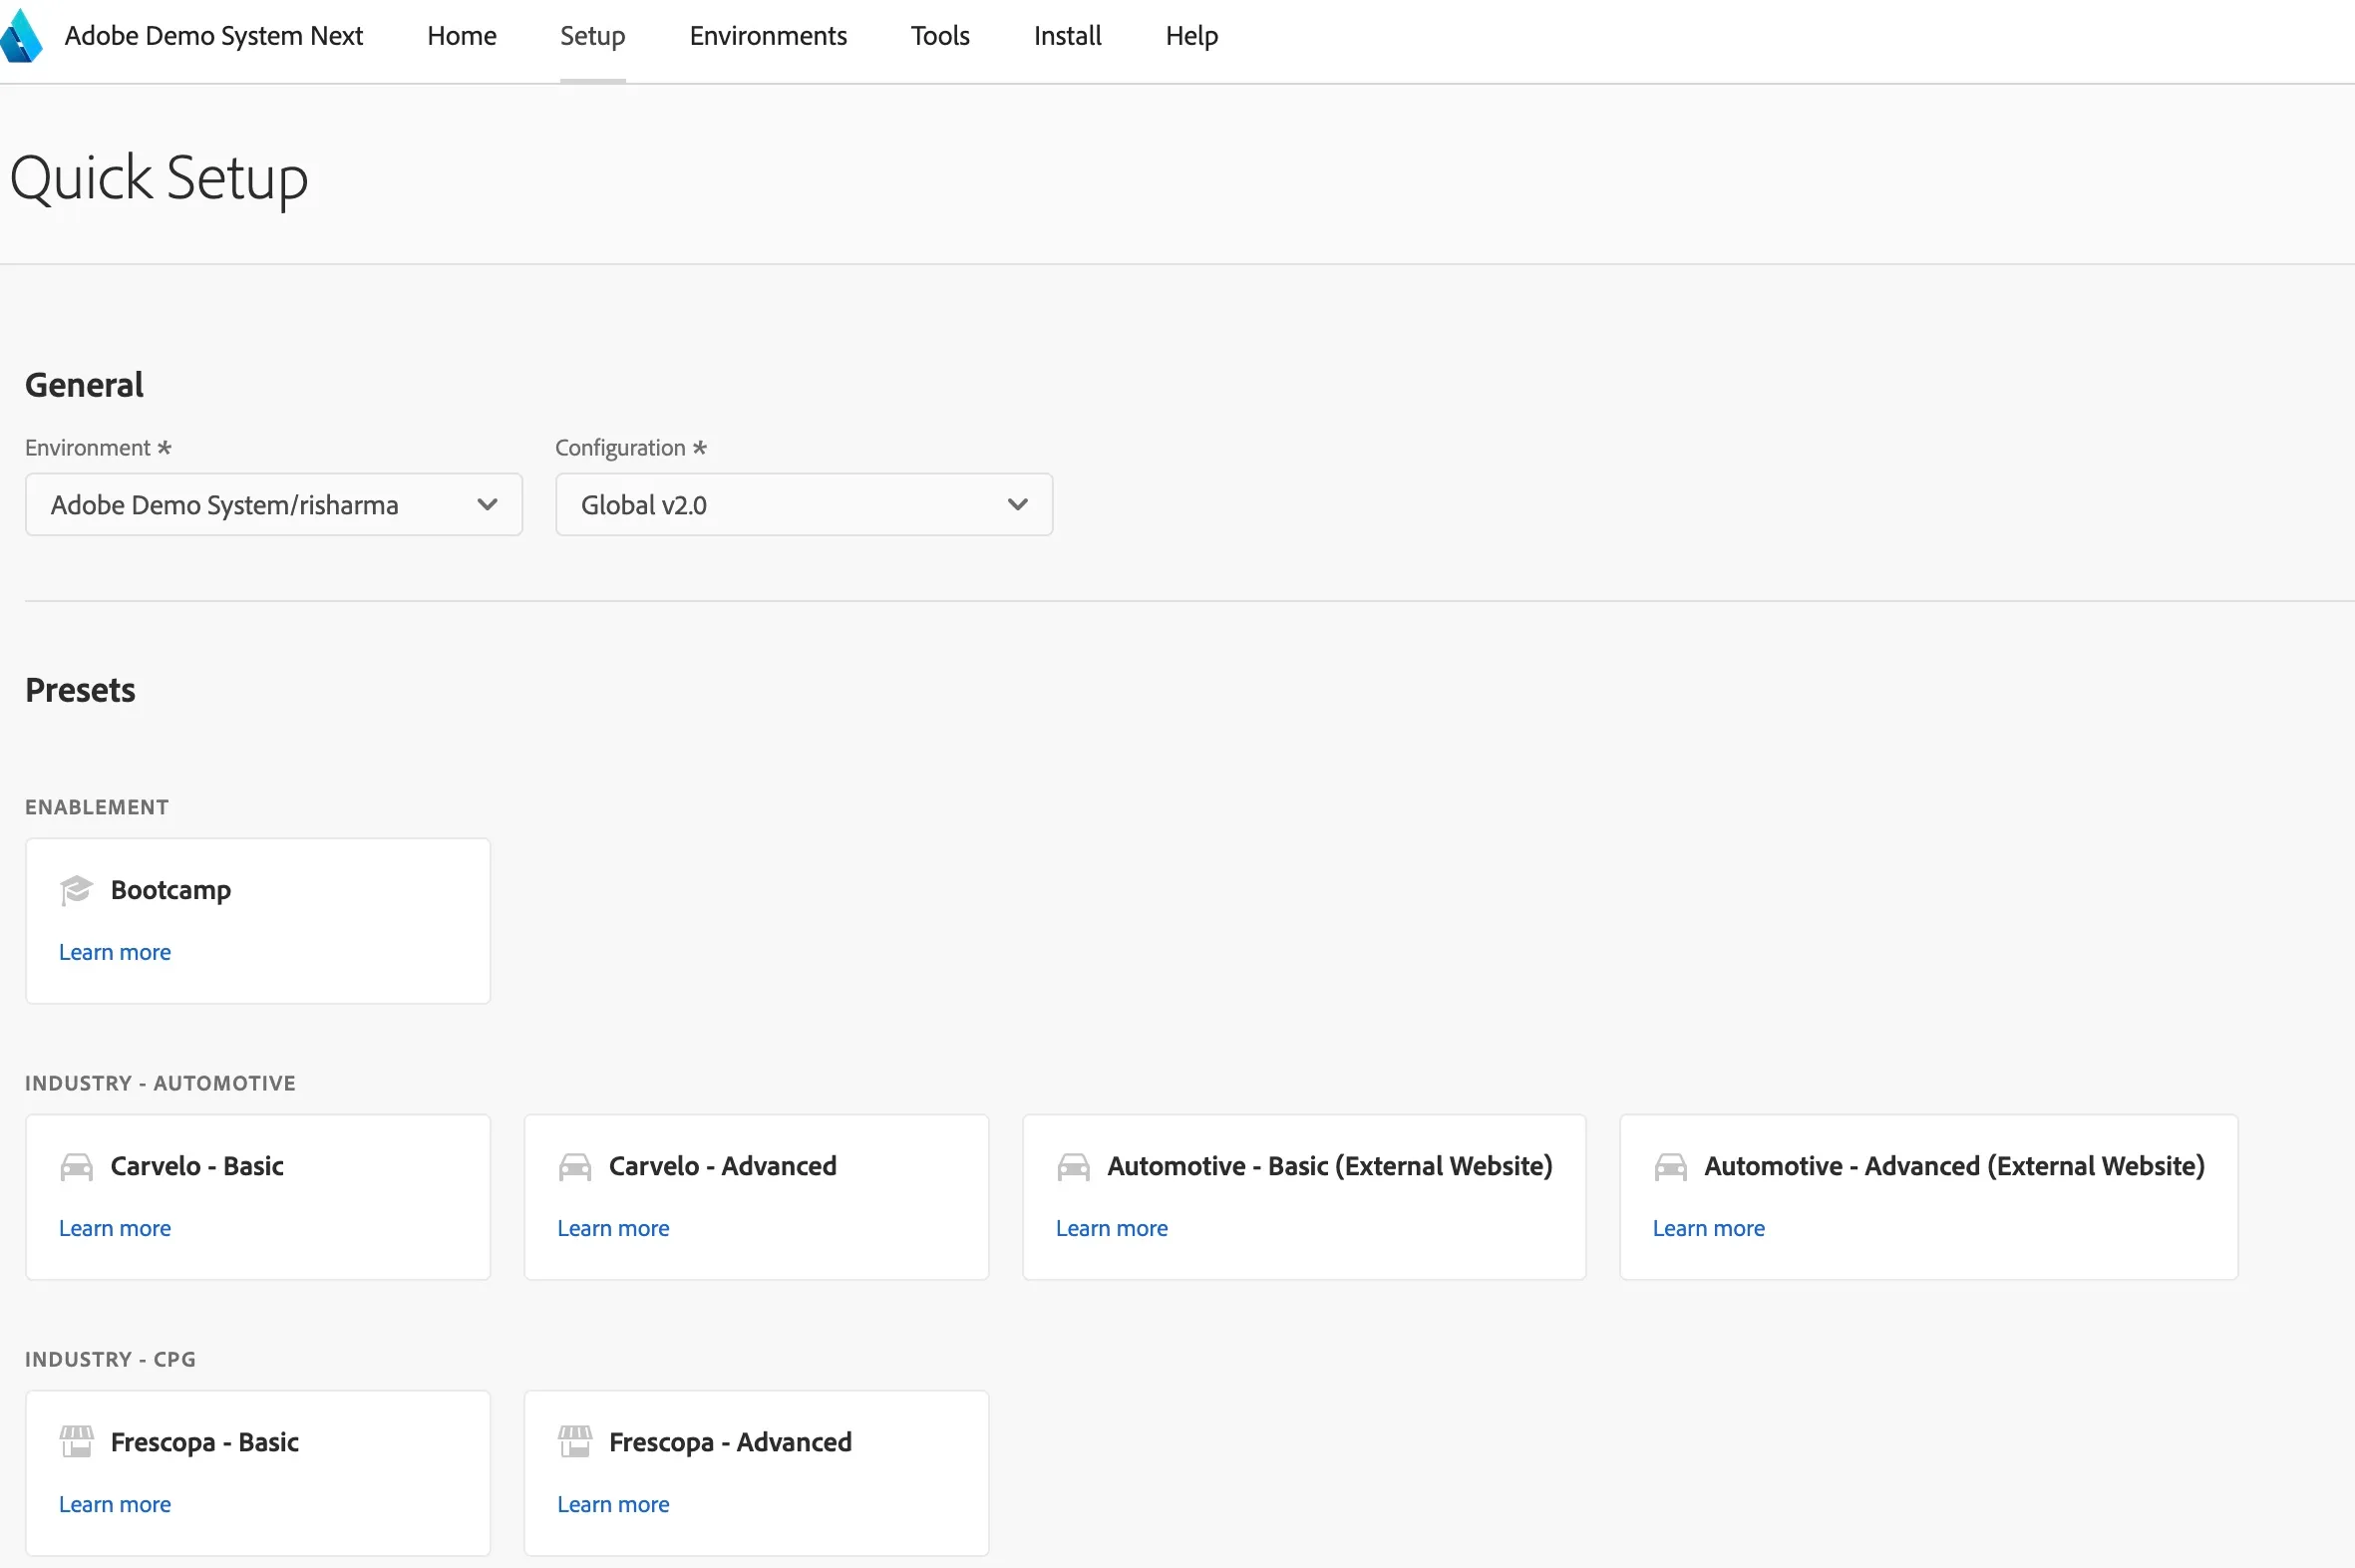Select the Frescopa - Basic preset title
Screen dimensions: 2355x1568
click(x=205, y=1442)
